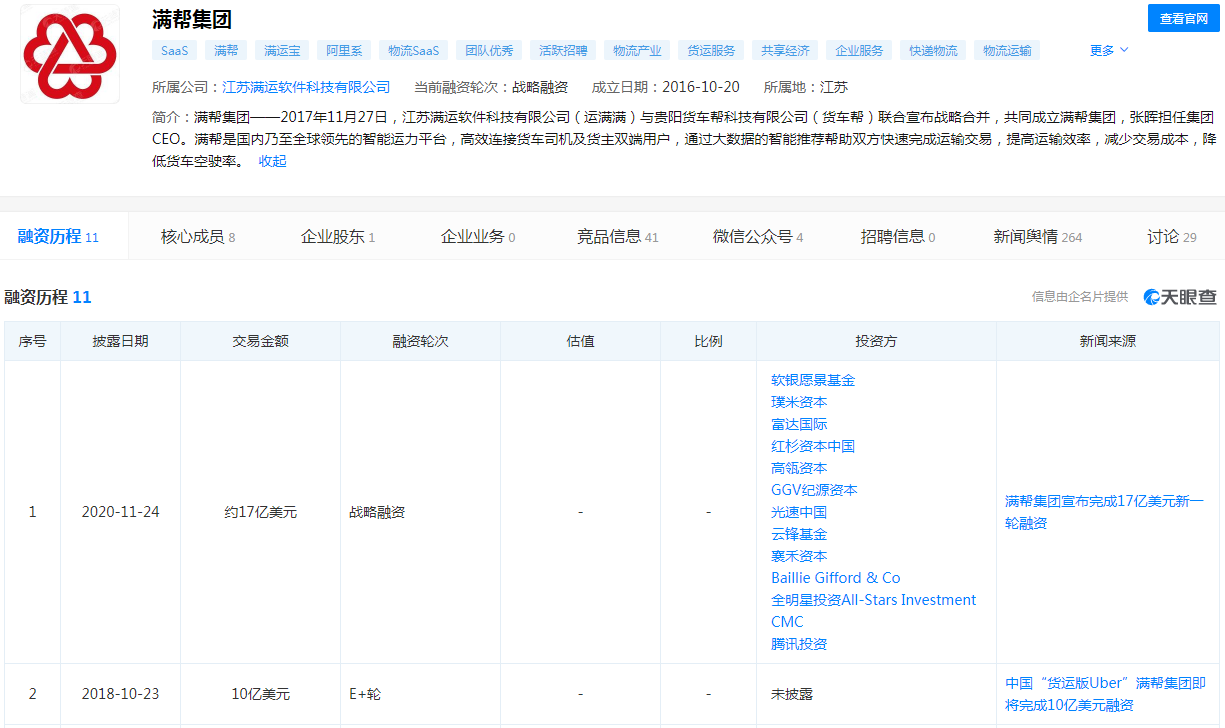Open the 天眼查 logo link
Image resolution: width=1225 pixels, height=728 pixels.
tap(1181, 297)
